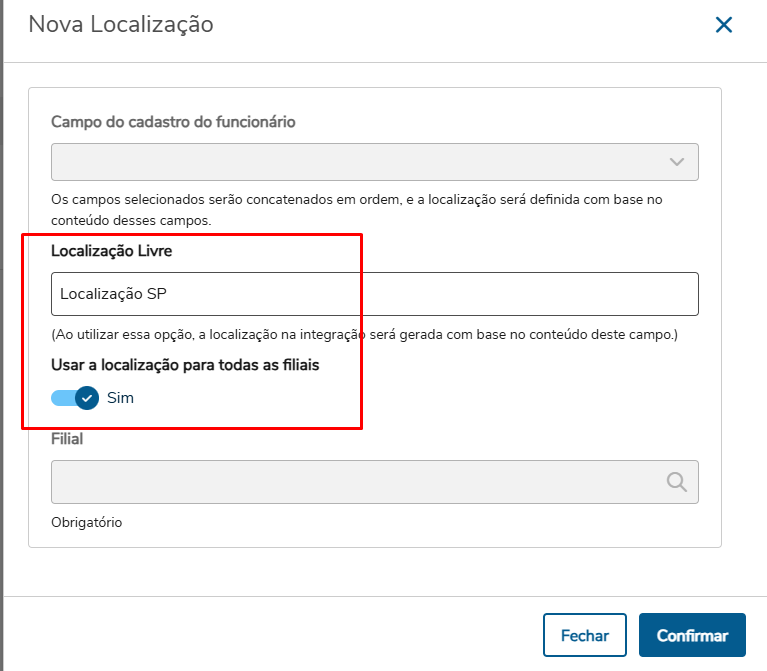
Task: Click the checkmark knob on the switch
Action: click(87, 397)
